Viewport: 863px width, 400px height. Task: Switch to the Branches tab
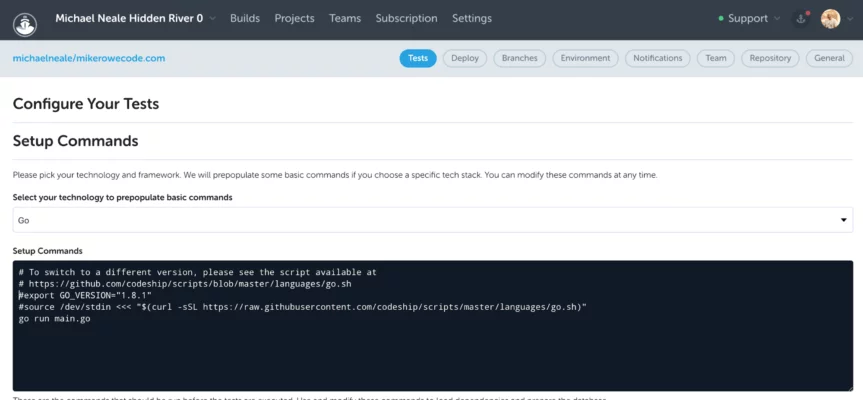tap(520, 58)
